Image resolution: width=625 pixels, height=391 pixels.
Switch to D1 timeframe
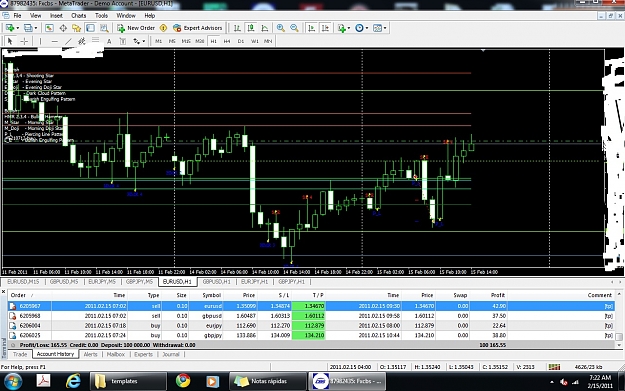click(240, 41)
